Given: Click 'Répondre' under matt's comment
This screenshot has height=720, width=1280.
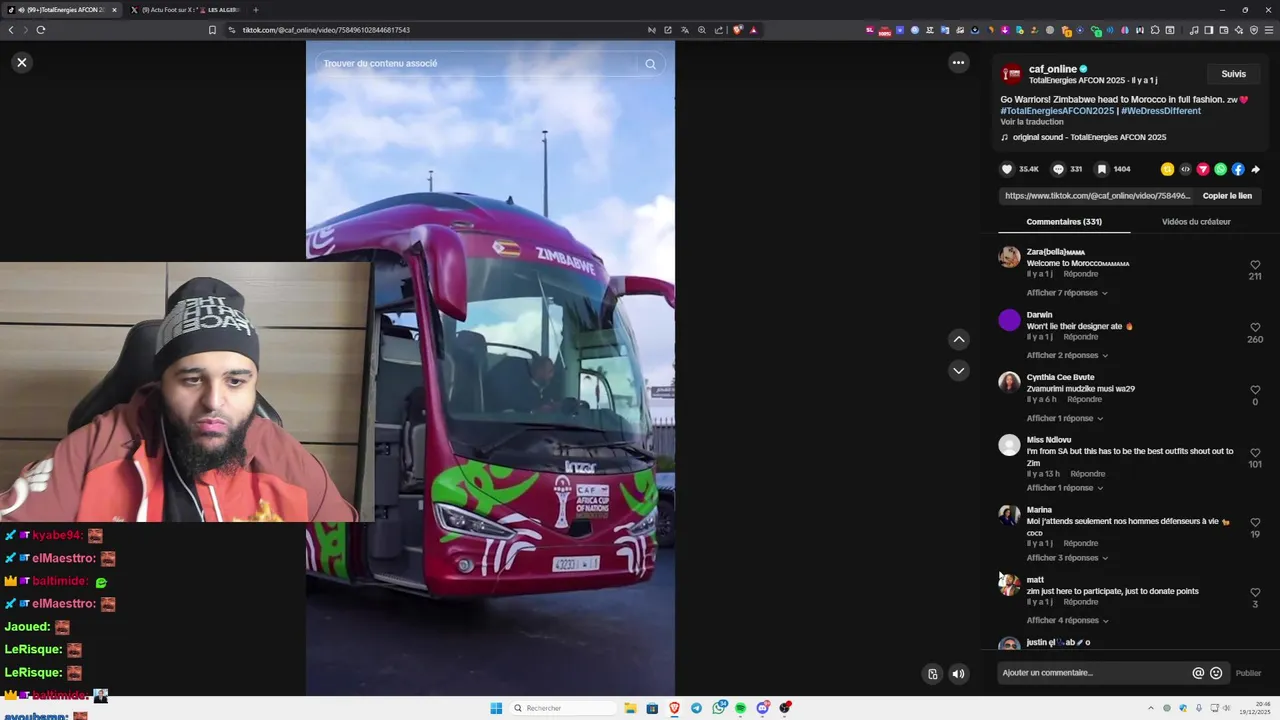Looking at the screenshot, I should click(1080, 602).
